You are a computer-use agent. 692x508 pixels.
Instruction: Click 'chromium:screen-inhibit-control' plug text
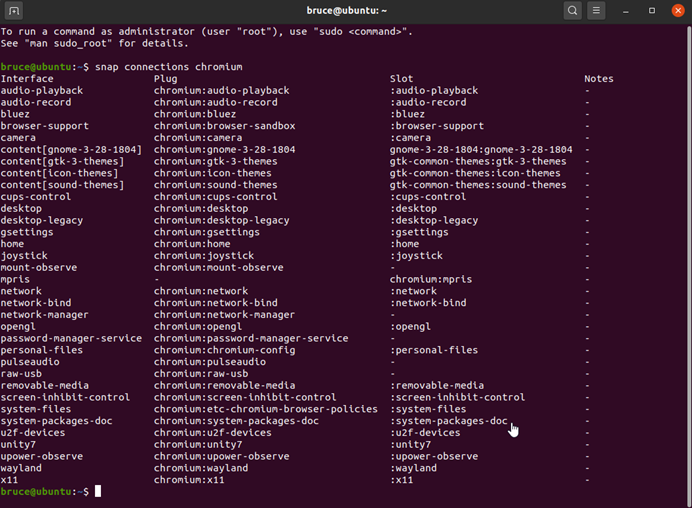click(245, 397)
